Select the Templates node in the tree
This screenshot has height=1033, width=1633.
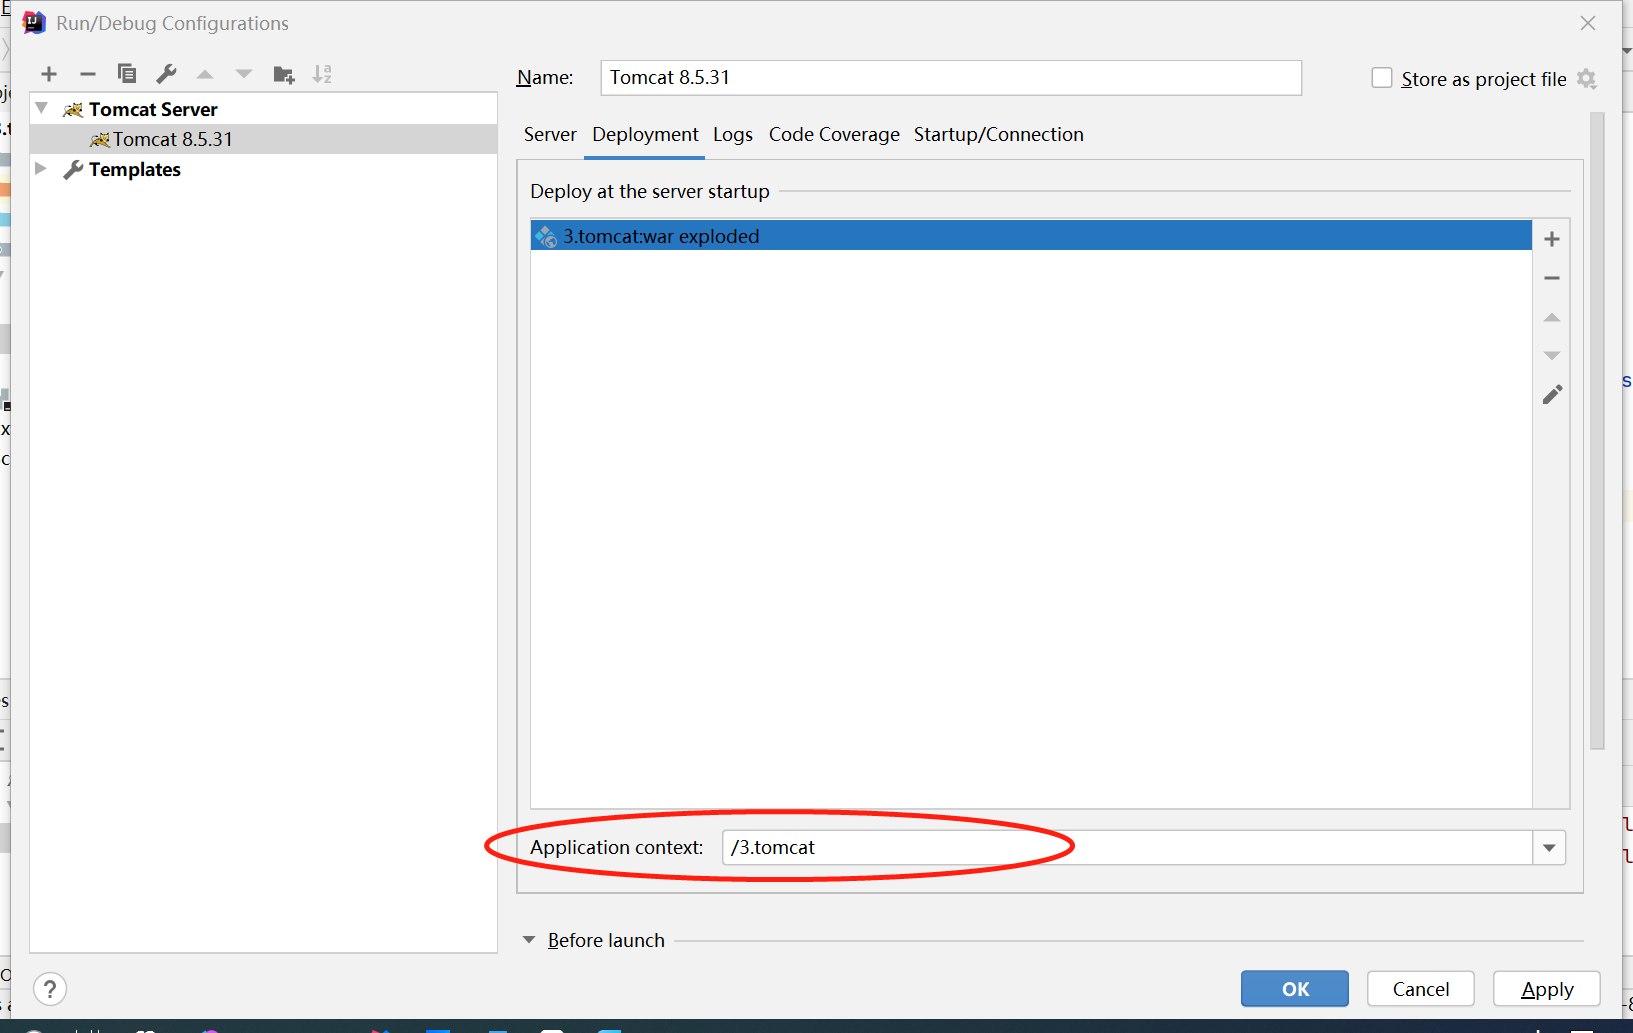click(264, 169)
